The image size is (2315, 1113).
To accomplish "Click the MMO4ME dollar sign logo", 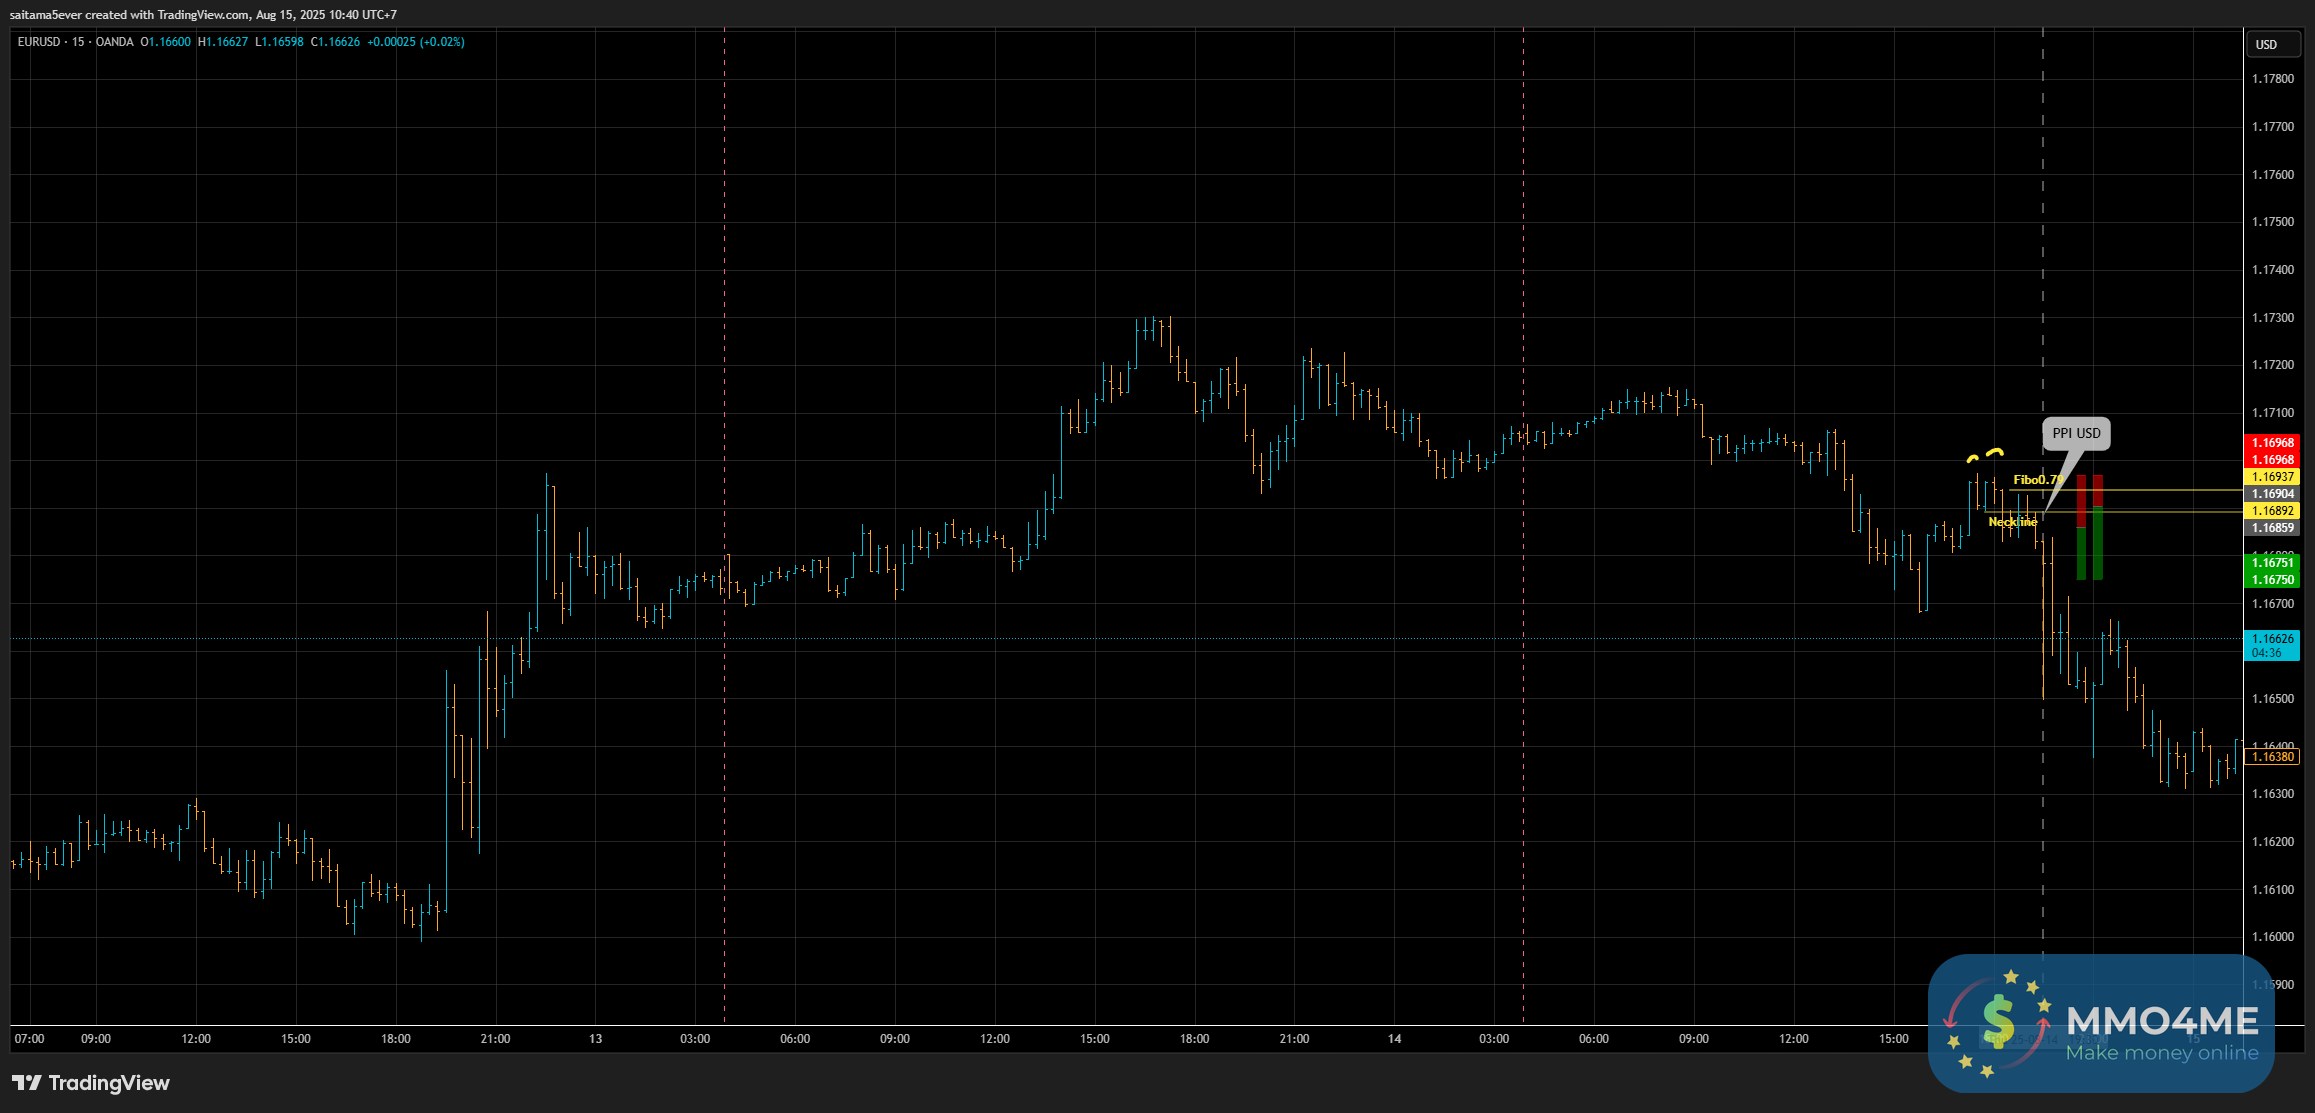I will coord(1996,1021).
